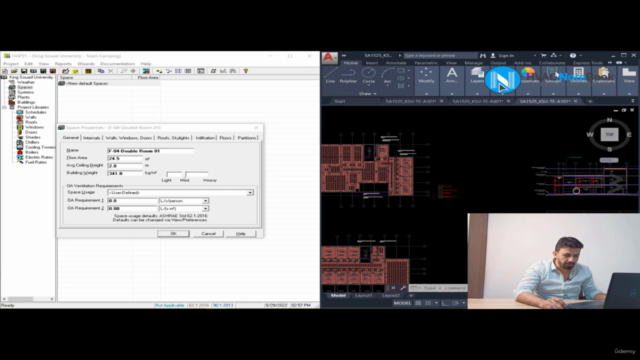The image size is (640, 360).
Task: Switch to the Floors tab
Action: coord(225,138)
